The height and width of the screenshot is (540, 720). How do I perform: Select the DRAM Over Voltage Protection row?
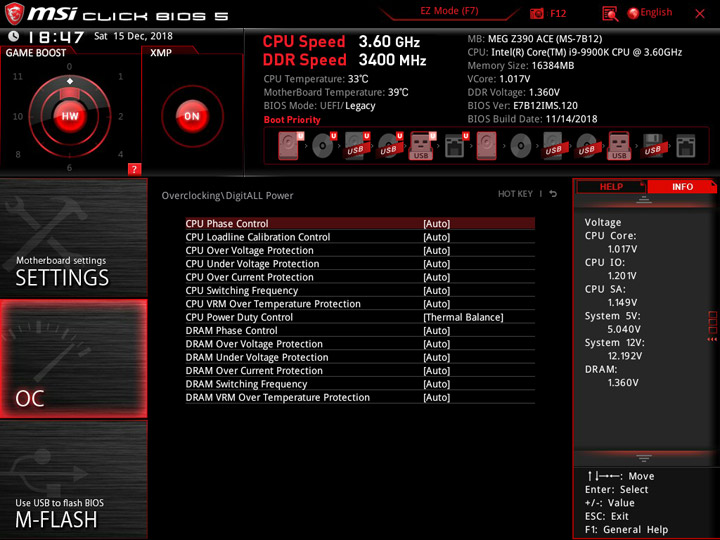[x=360, y=344]
